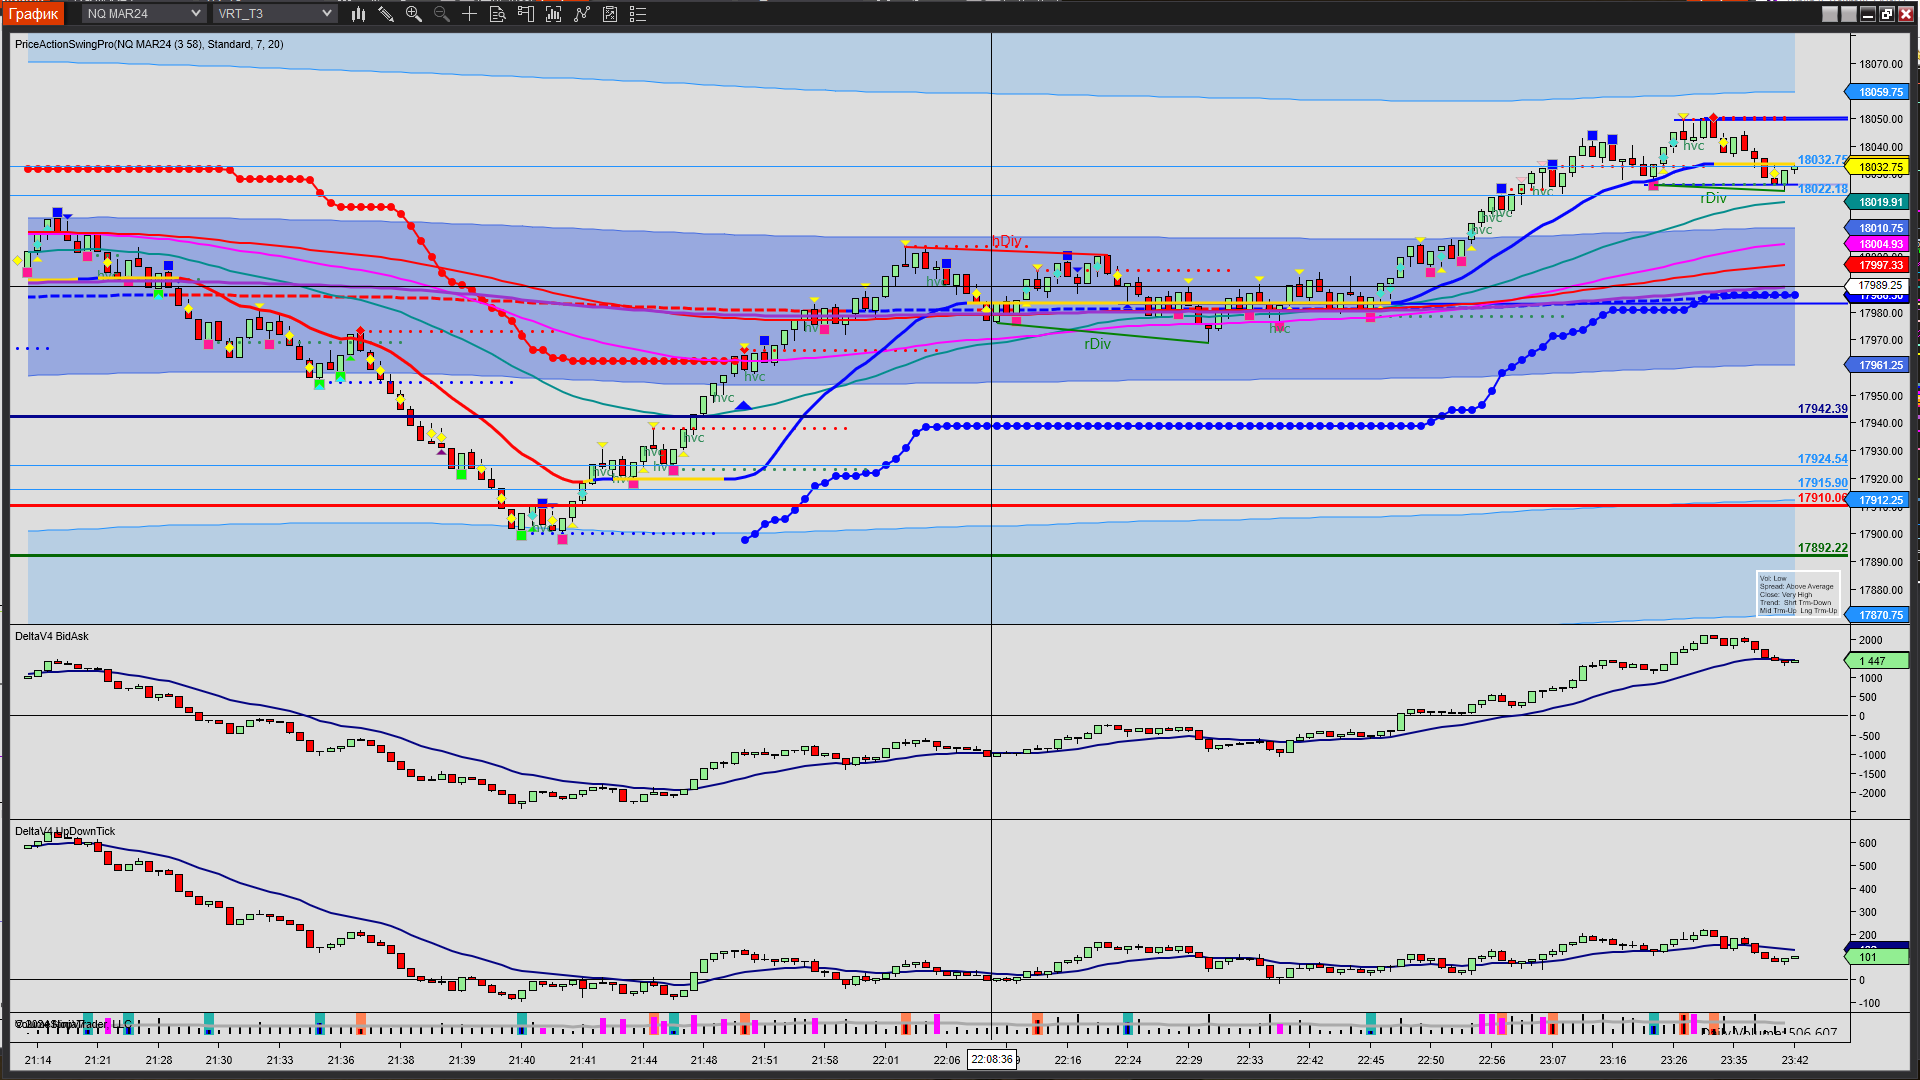Select the drawing tools pencil icon
This screenshot has height=1080, width=1920.
pyautogui.click(x=386, y=14)
